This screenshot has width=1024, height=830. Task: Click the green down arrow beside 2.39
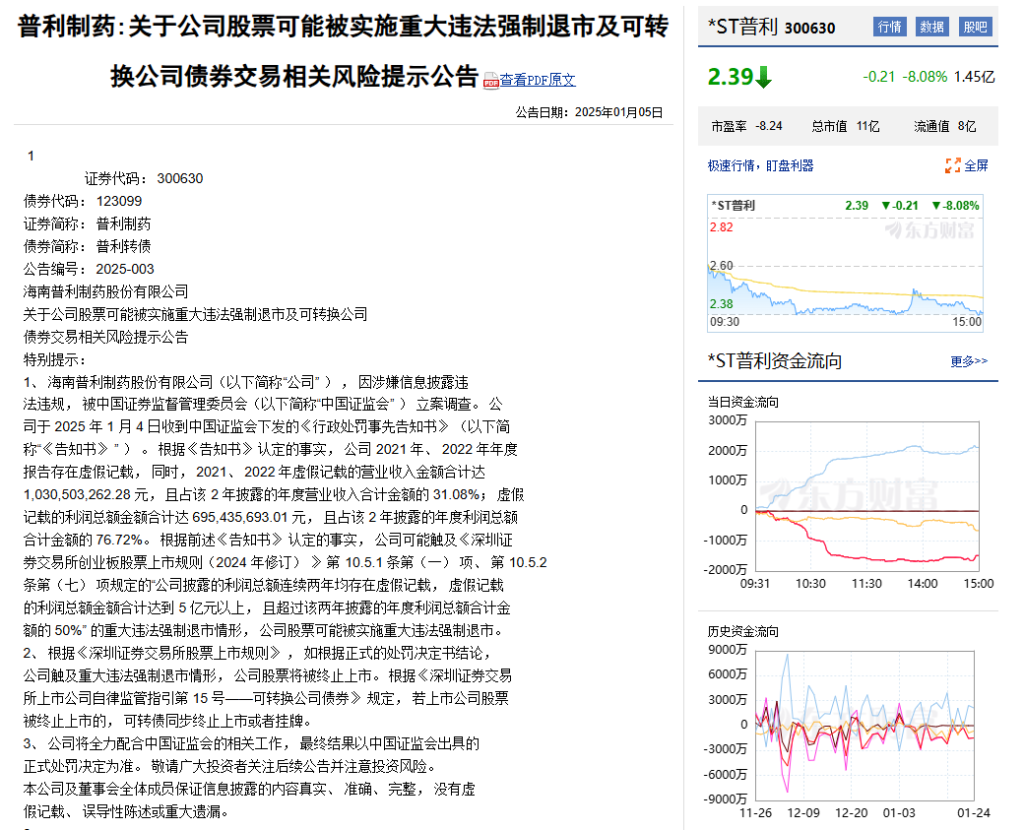pos(763,78)
